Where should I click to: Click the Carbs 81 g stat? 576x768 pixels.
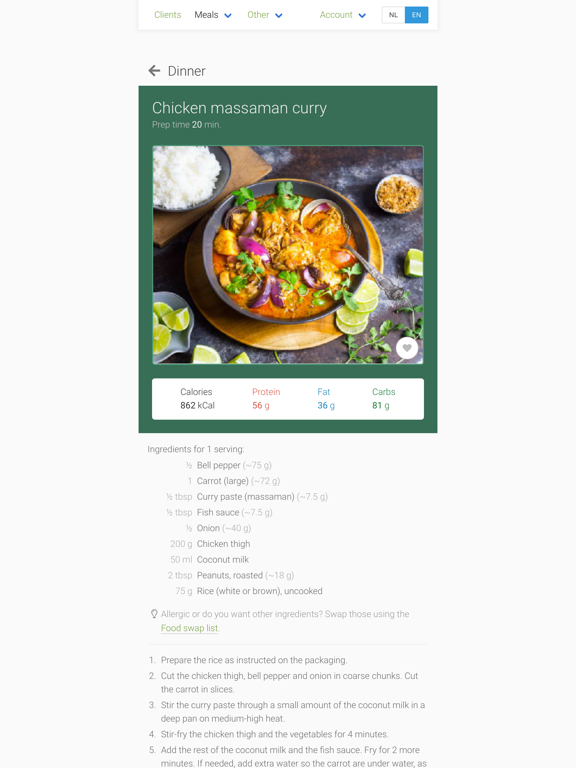(x=383, y=399)
